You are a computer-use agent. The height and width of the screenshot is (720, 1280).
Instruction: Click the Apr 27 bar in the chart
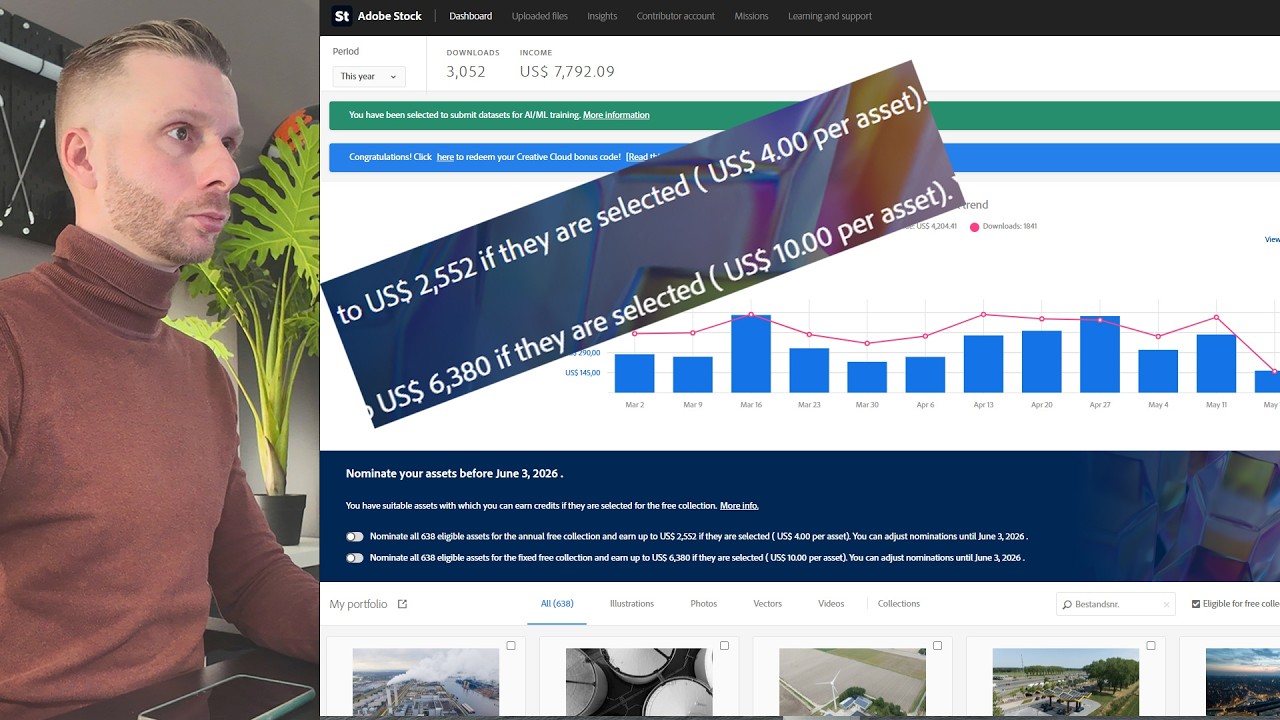1100,355
